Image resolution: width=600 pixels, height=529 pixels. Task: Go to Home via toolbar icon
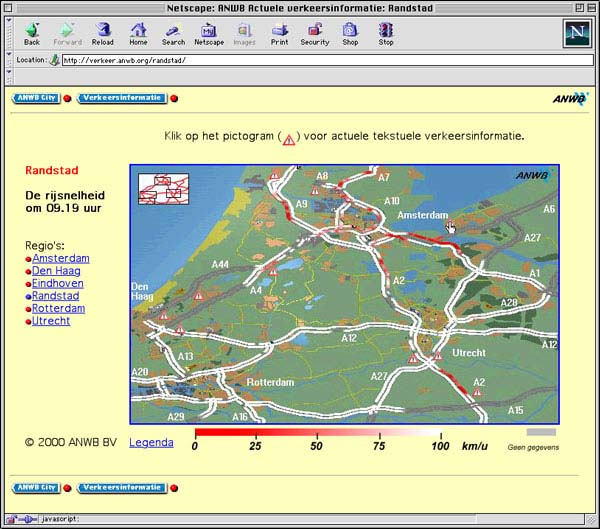[x=138, y=34]
